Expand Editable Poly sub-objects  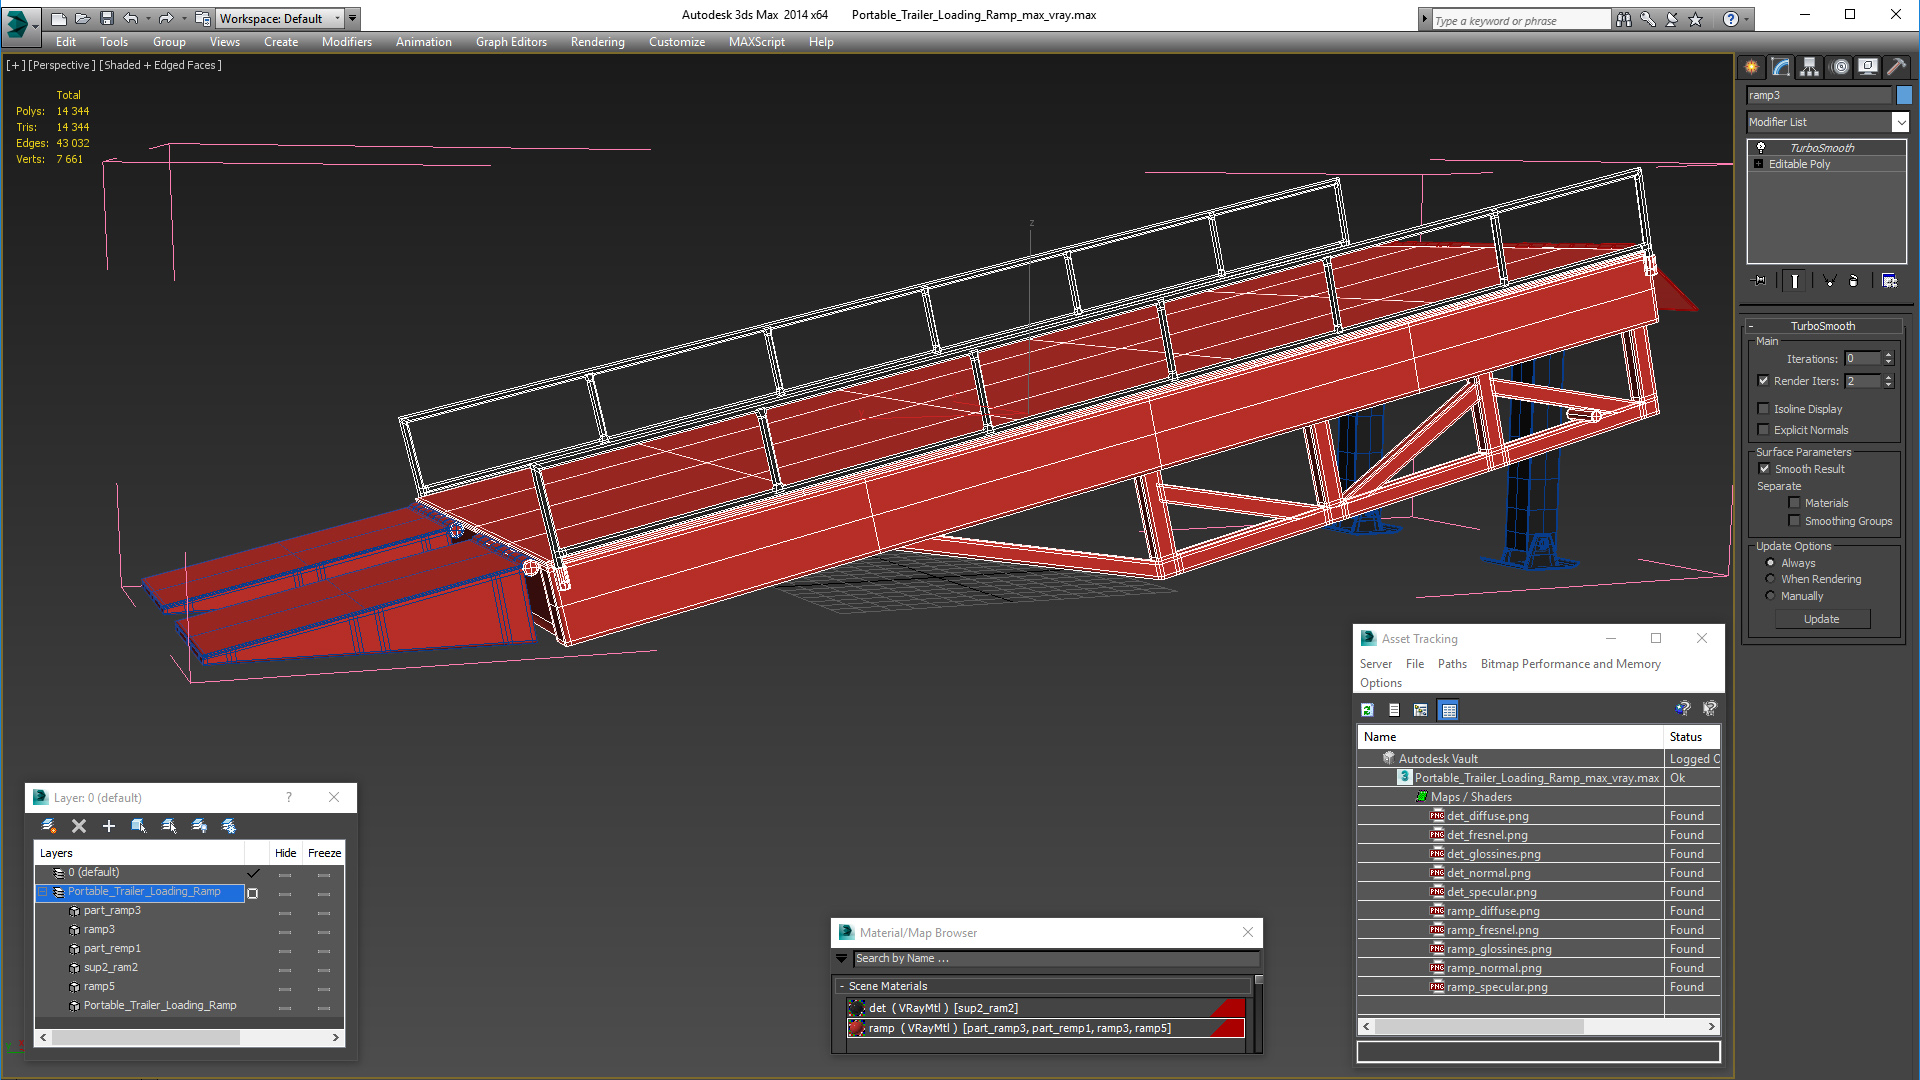click(x=1758, y=164)
